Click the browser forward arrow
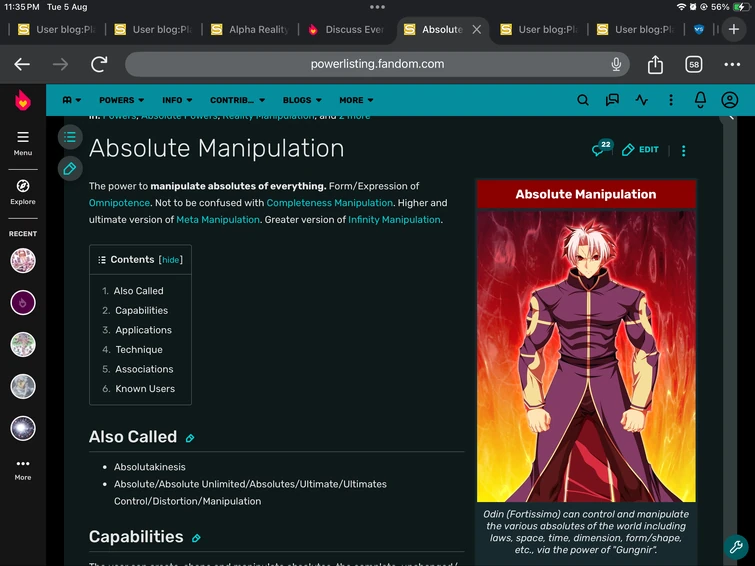Screen dimensions: 755x566 [60, 64]
